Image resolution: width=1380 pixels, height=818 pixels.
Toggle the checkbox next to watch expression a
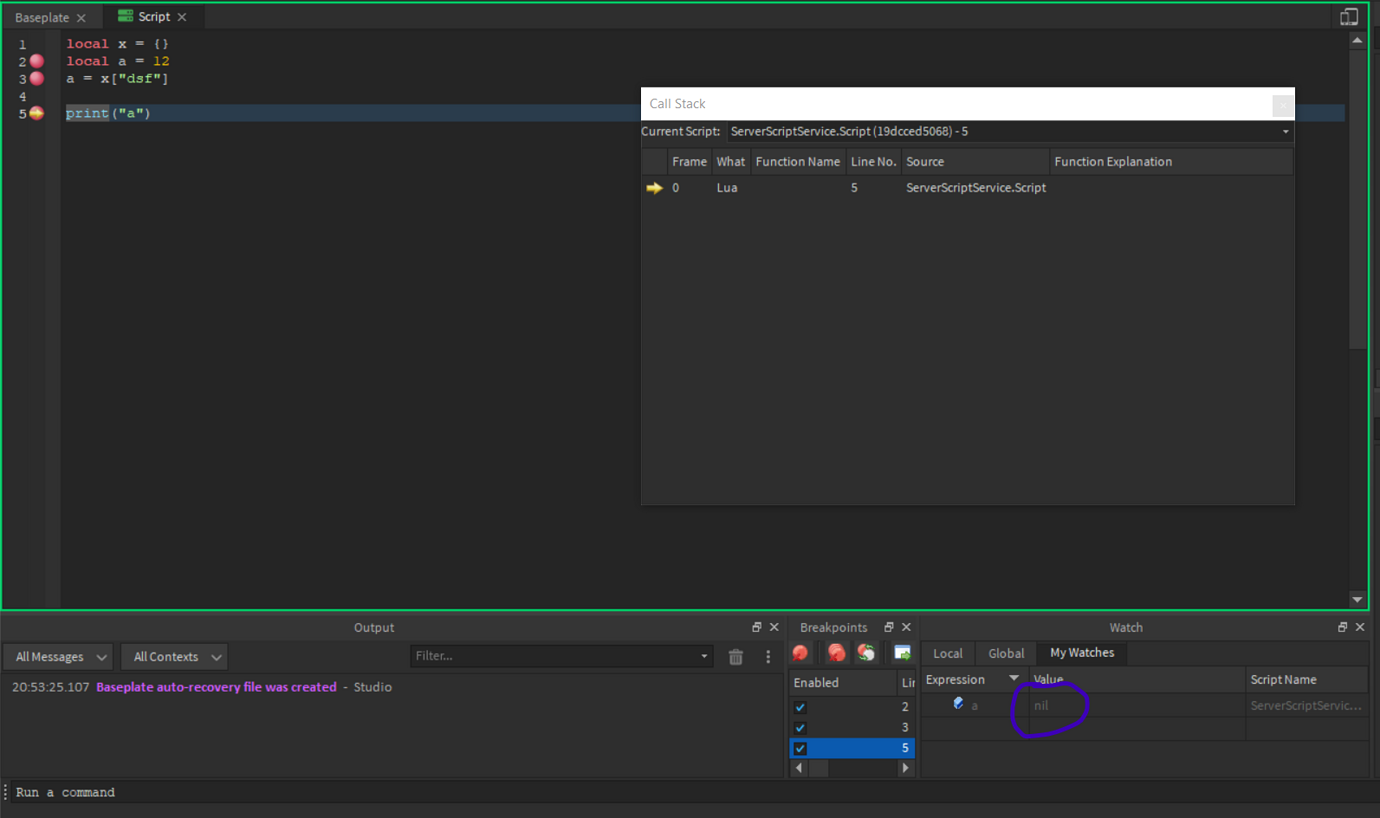tap(957, 703)
